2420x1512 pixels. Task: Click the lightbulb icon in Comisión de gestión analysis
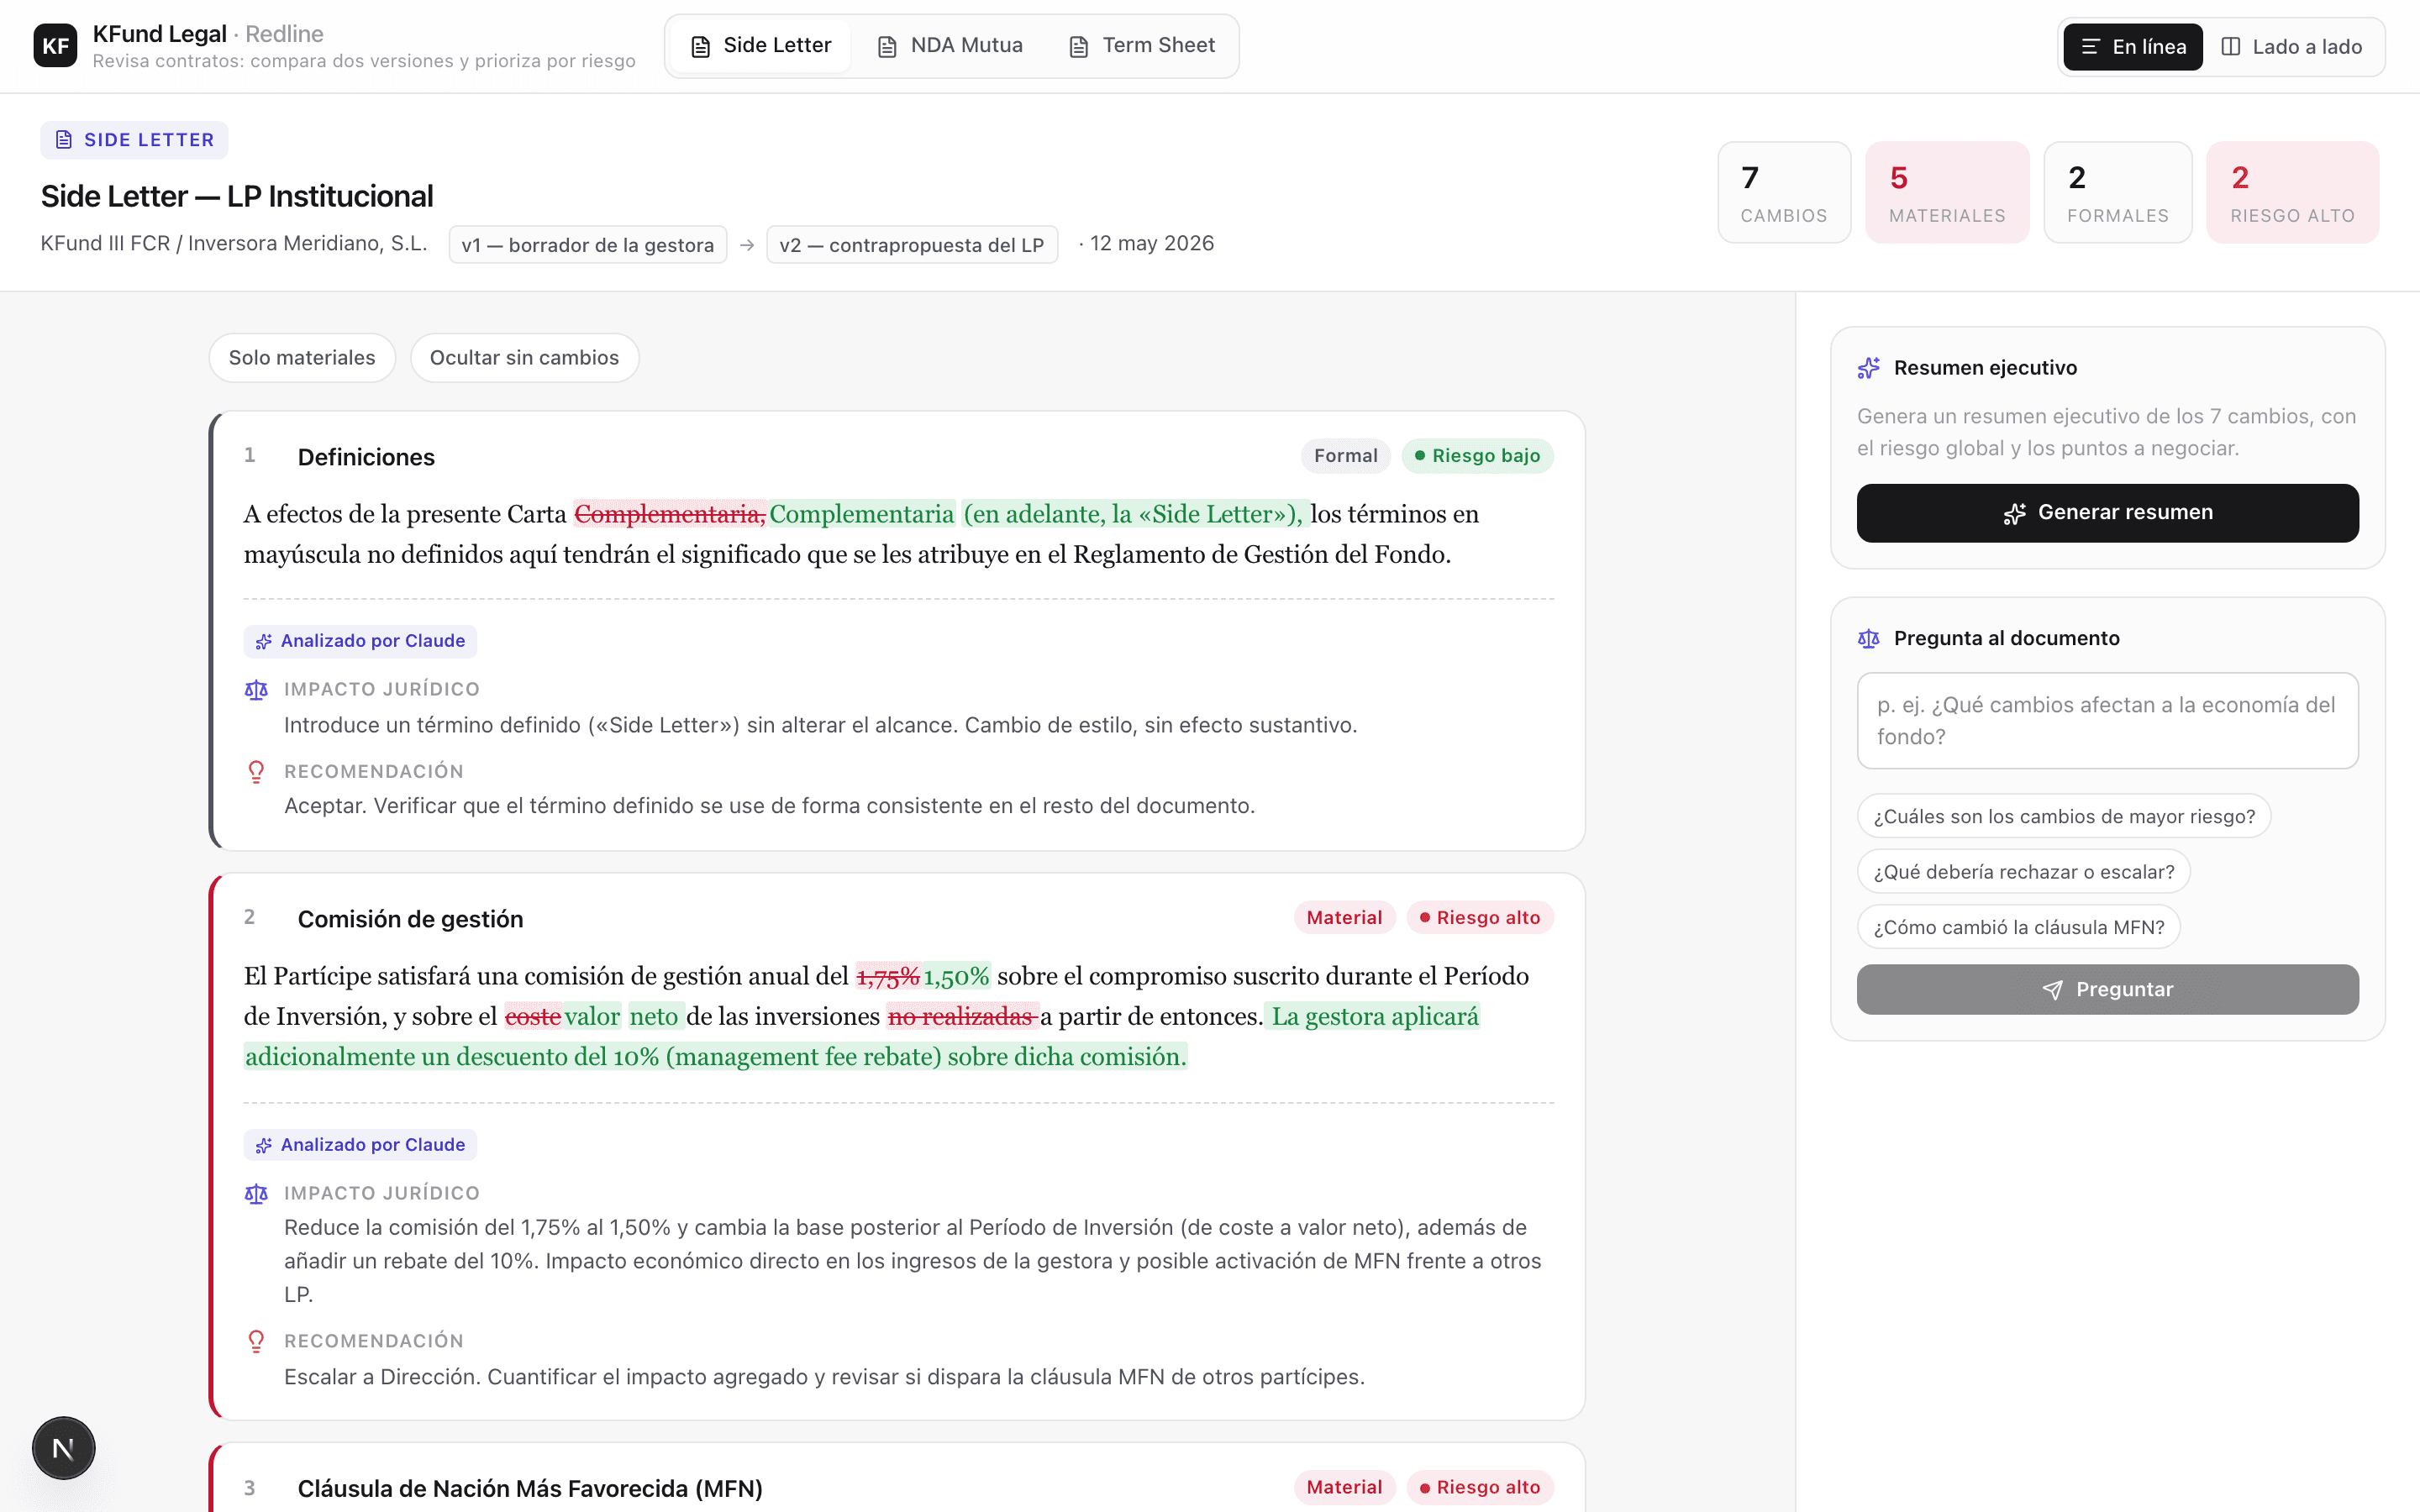click(256, 1342)
